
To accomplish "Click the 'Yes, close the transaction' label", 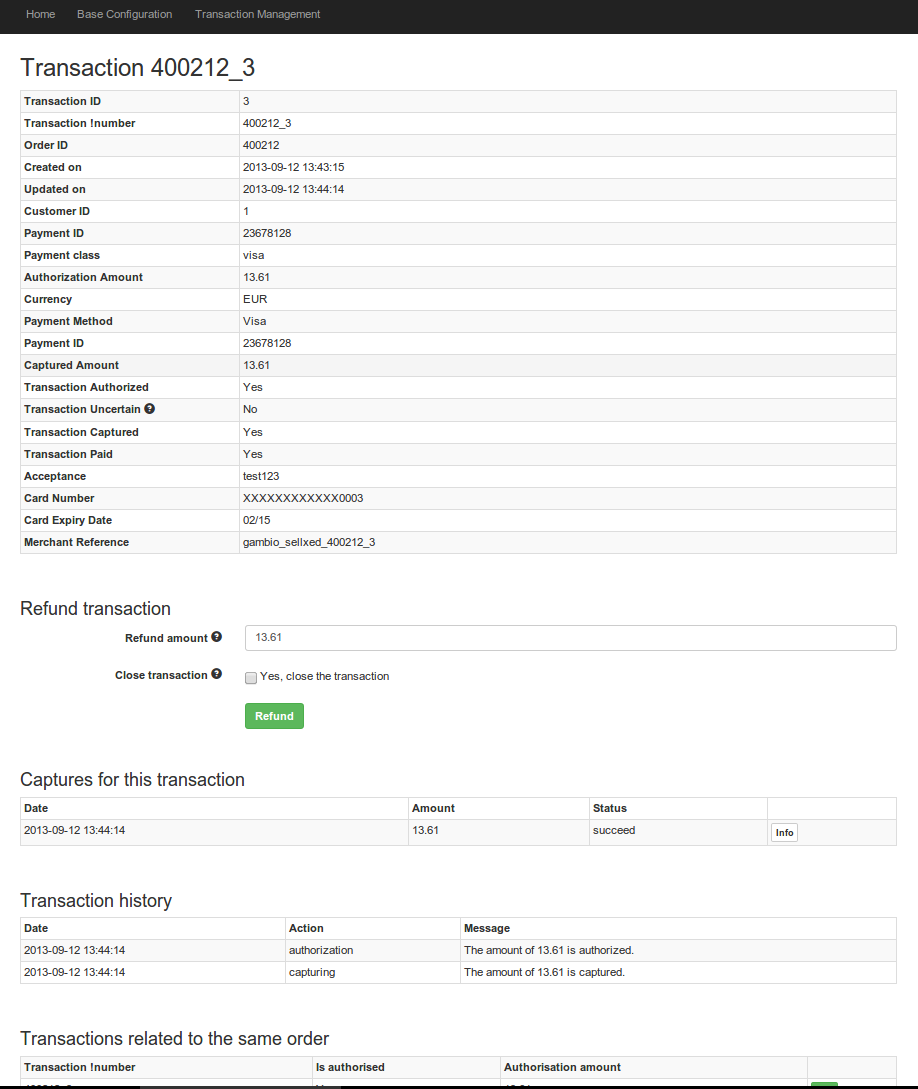I will [x=324, y=677].
